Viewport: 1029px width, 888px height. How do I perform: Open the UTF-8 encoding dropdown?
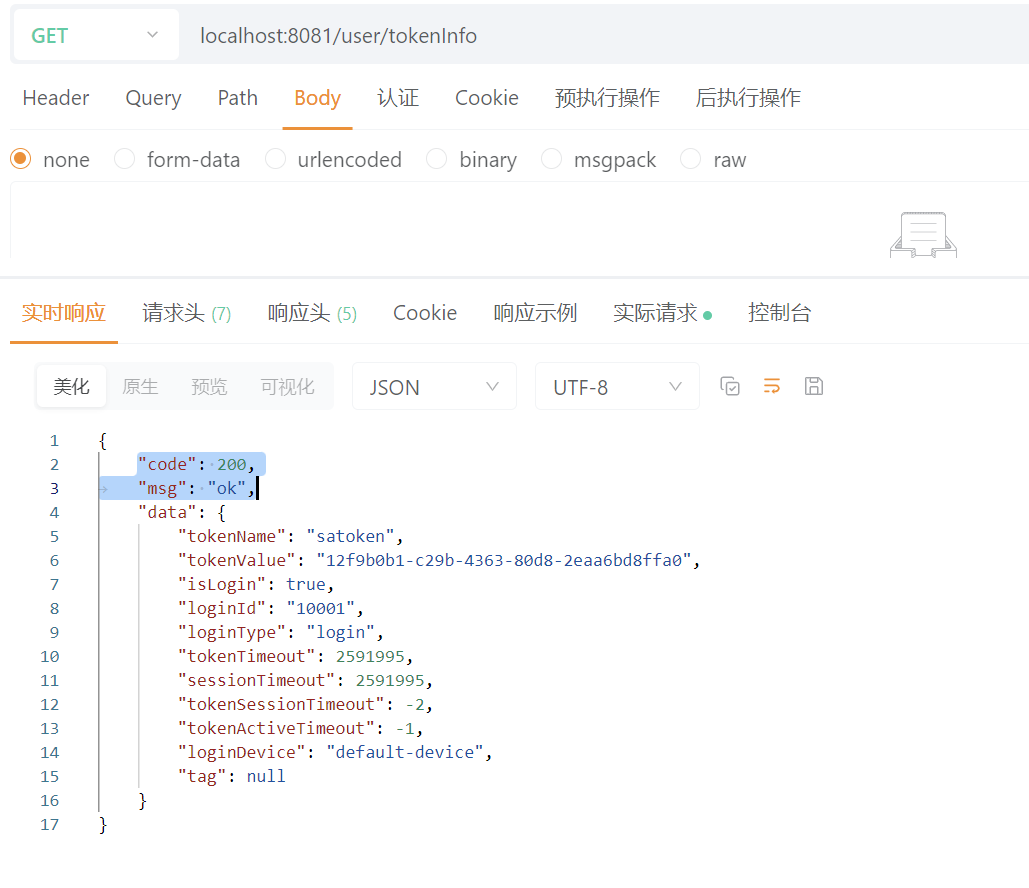point(617,387)
